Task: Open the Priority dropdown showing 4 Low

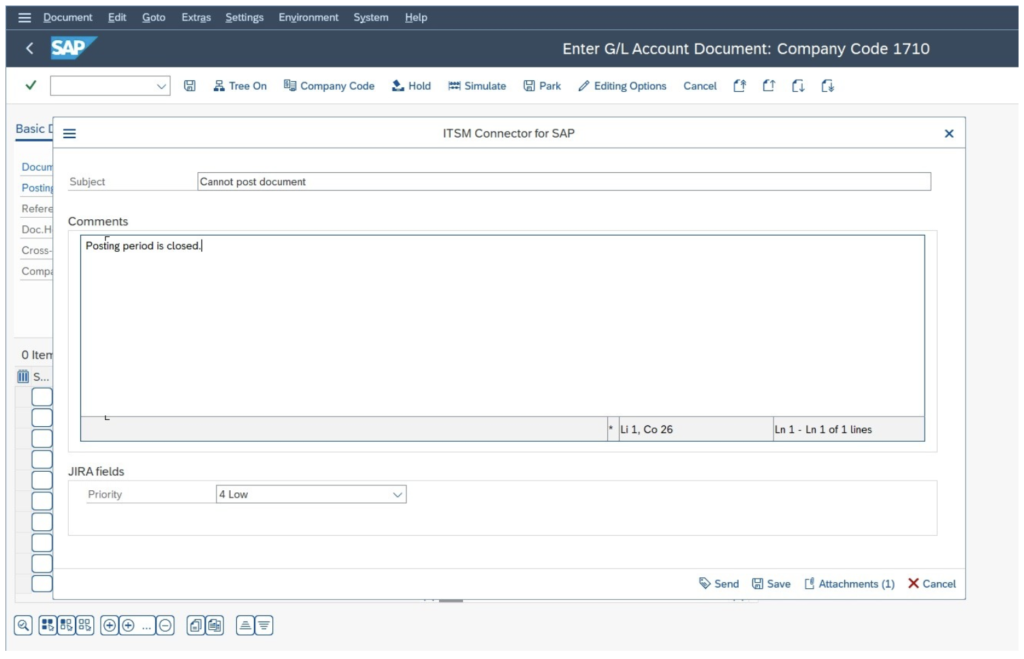Action: click(x=311, y=494)
